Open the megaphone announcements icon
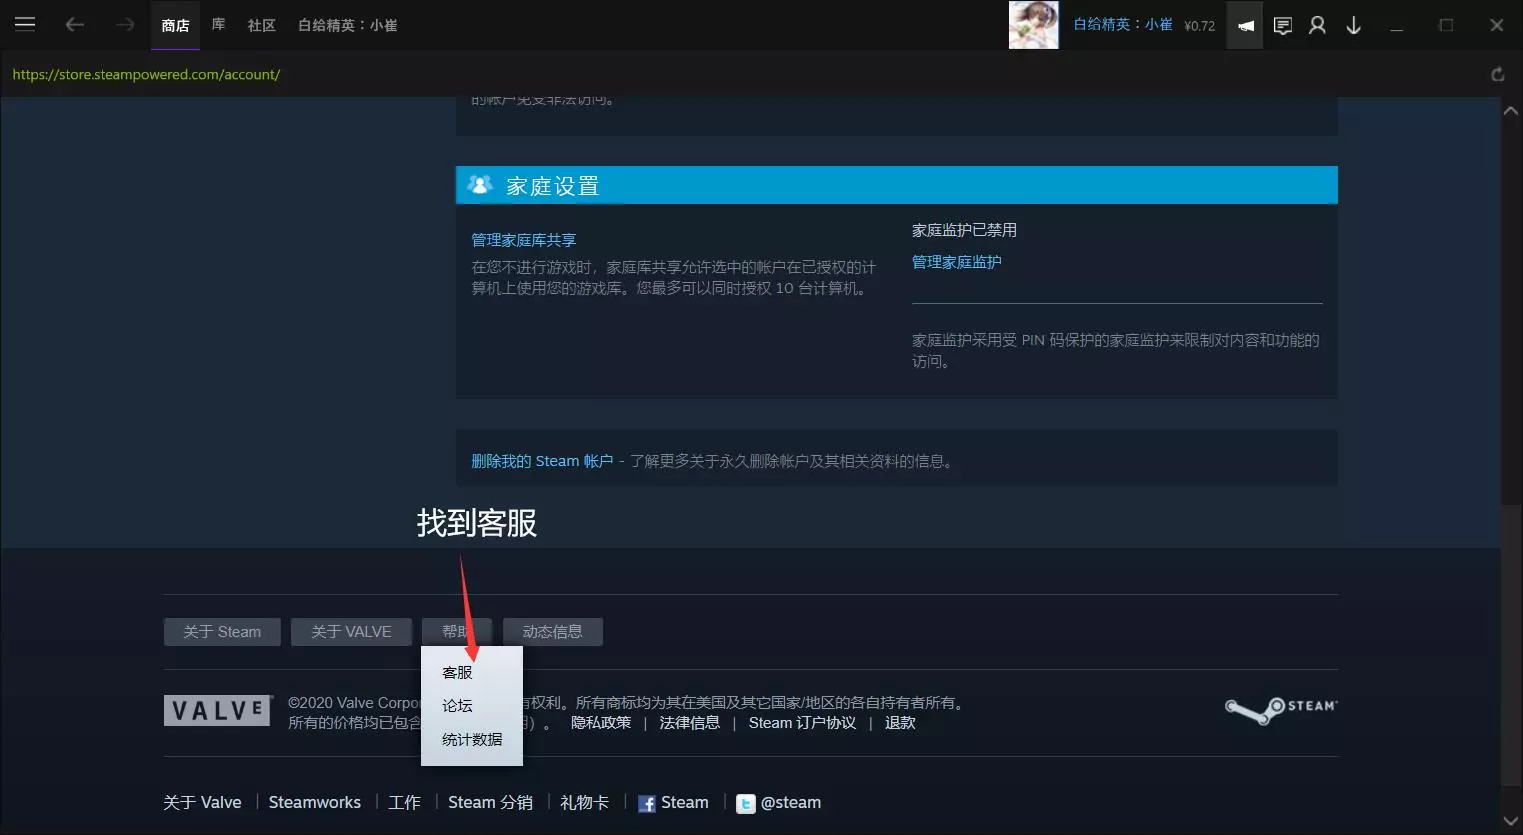1523x835 pixels. tap(1245, 25)
